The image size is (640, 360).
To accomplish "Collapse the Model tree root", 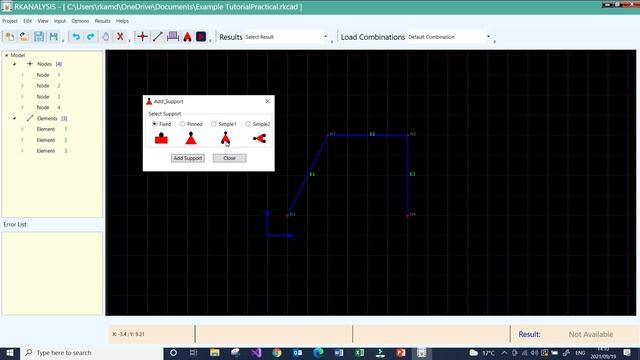I will 7,55.
